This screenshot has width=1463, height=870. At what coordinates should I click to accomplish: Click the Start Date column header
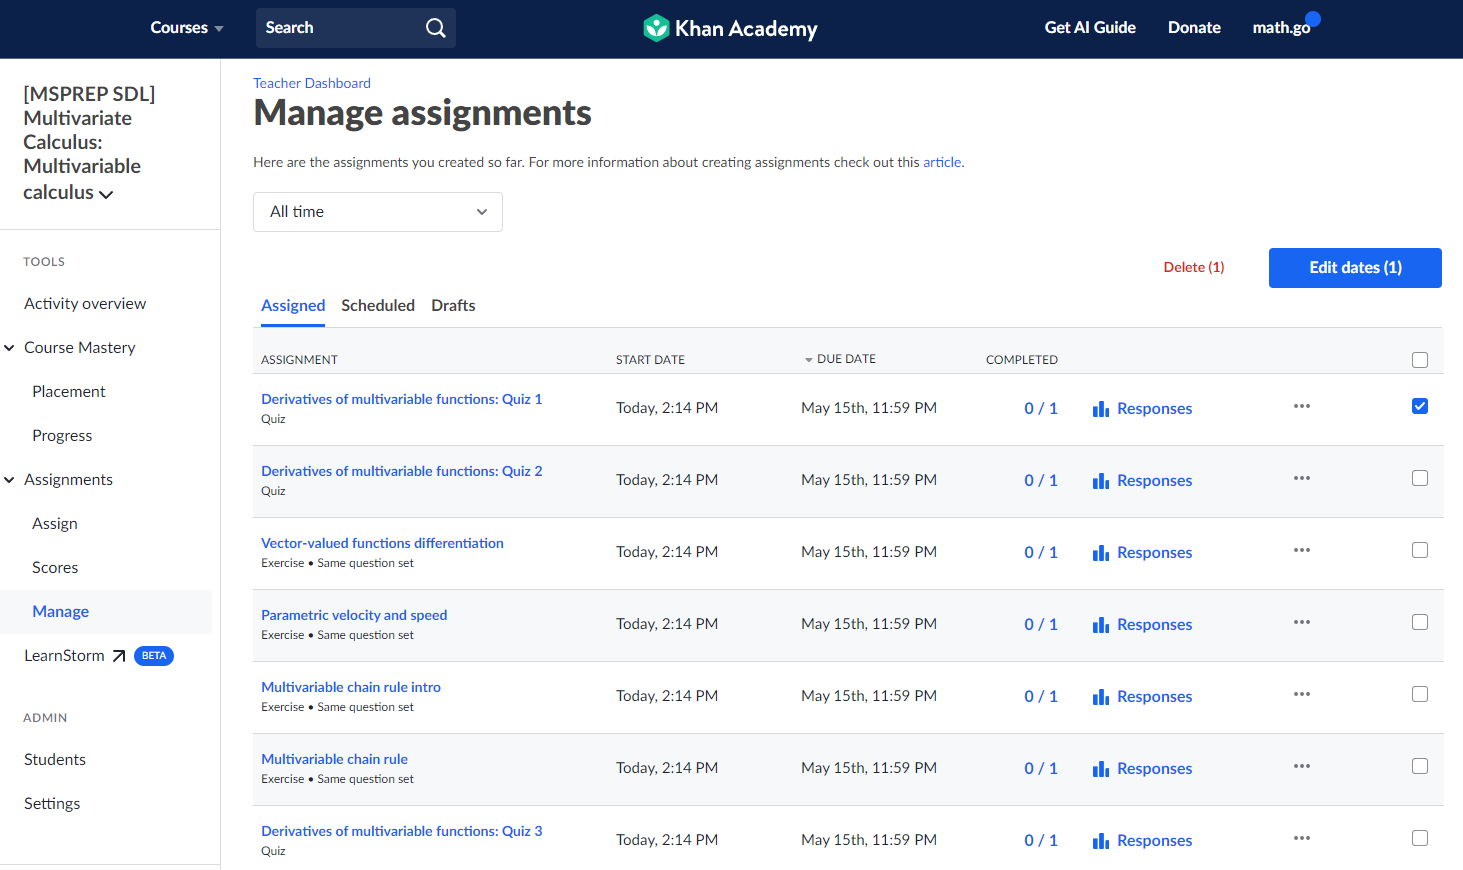pos(650,360)
